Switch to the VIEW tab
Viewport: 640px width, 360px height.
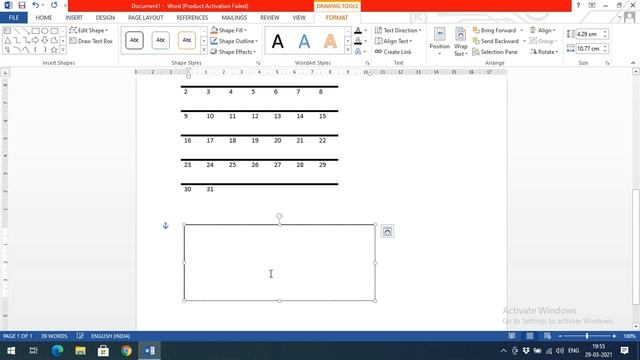coord(299,18)
